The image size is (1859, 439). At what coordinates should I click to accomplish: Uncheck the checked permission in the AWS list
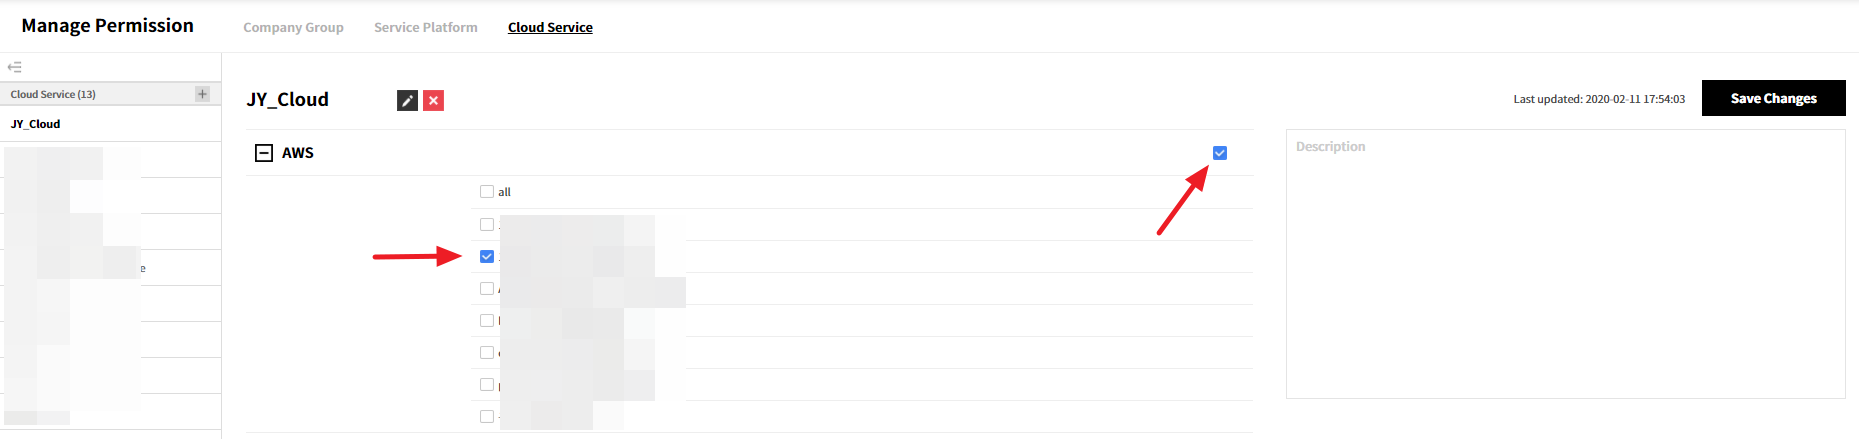click(x=487, y=257)
